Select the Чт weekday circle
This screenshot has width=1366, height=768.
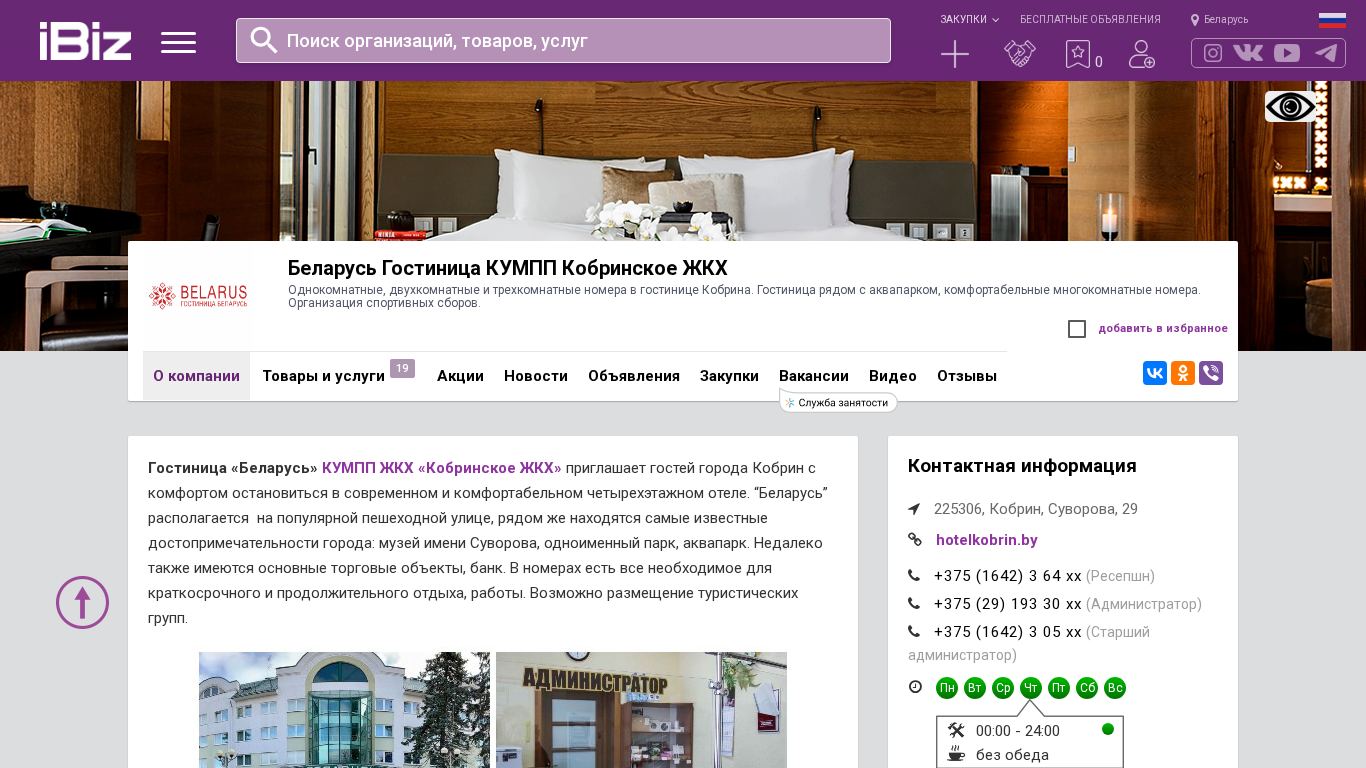click(1031, 688)
